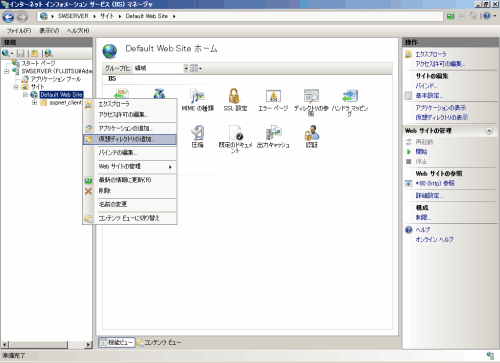Click エクスプローラ link in Actions pane

[431, 54]
